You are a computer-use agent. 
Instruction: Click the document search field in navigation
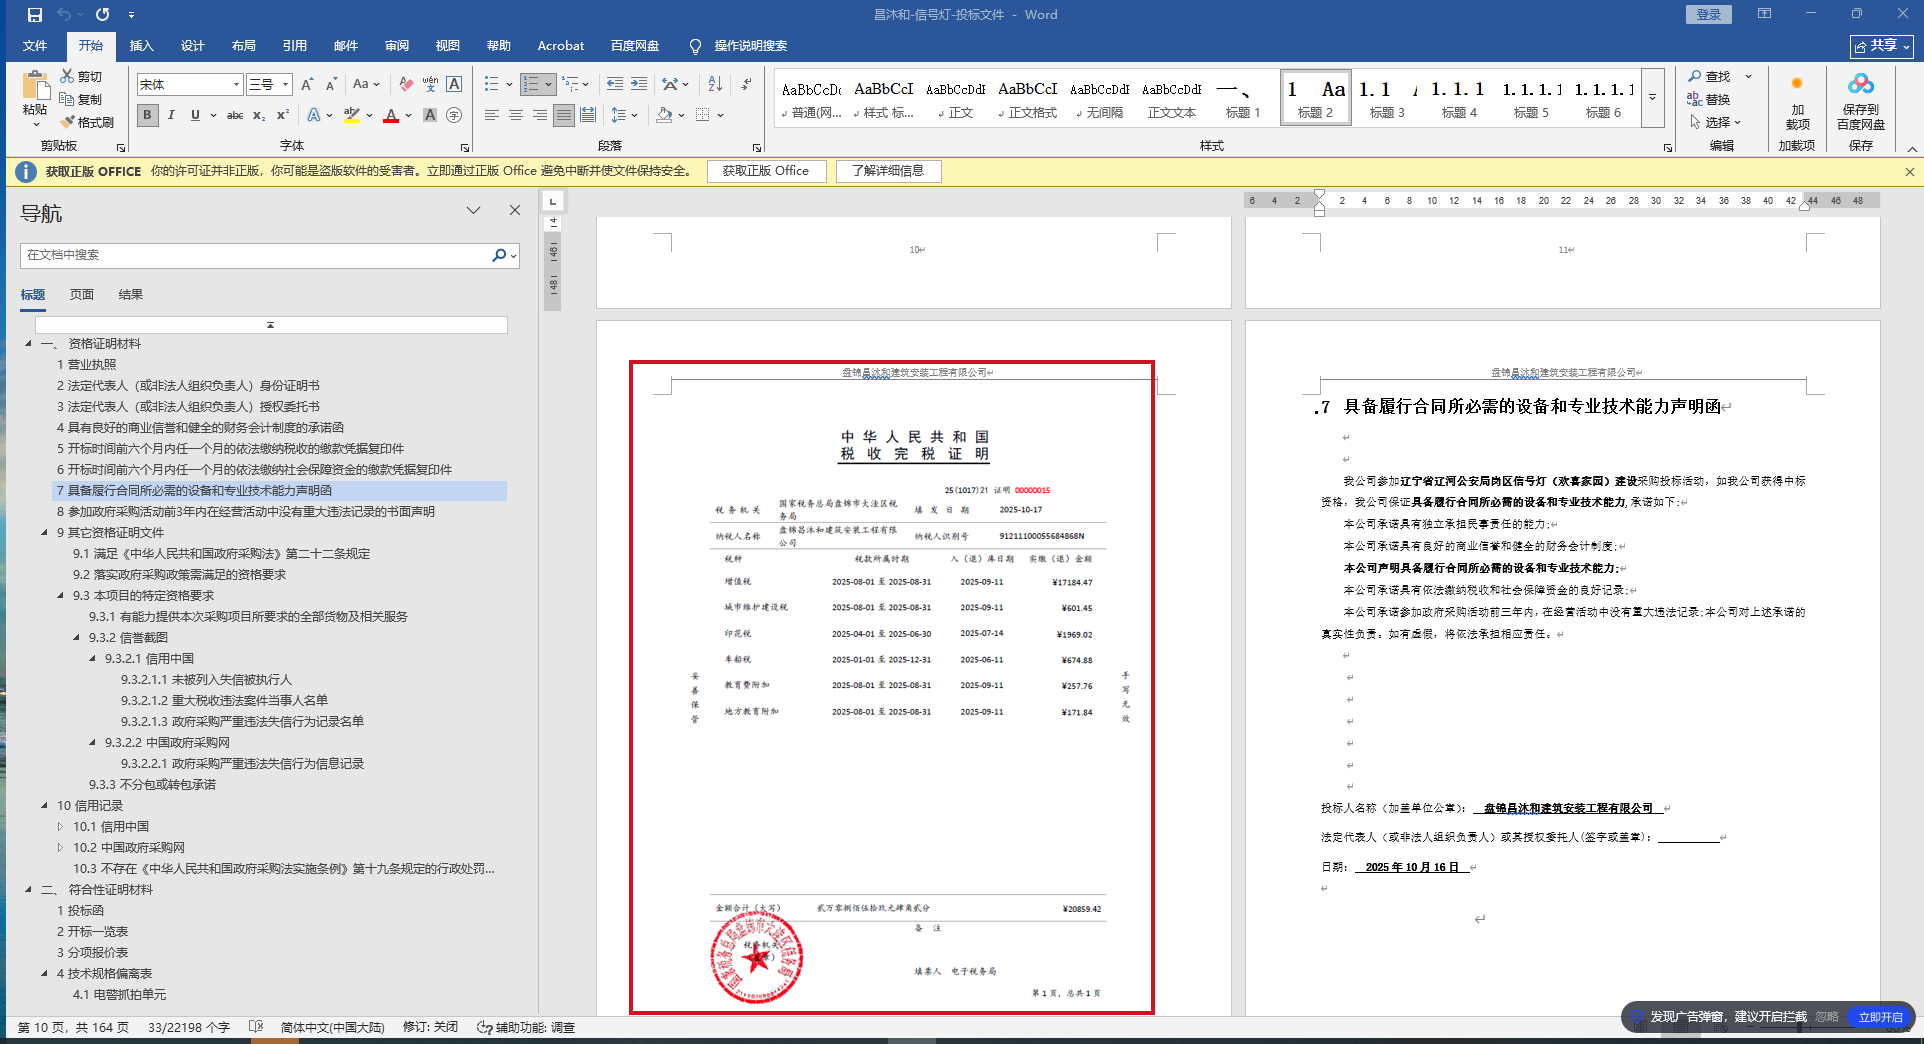point(255,255)
